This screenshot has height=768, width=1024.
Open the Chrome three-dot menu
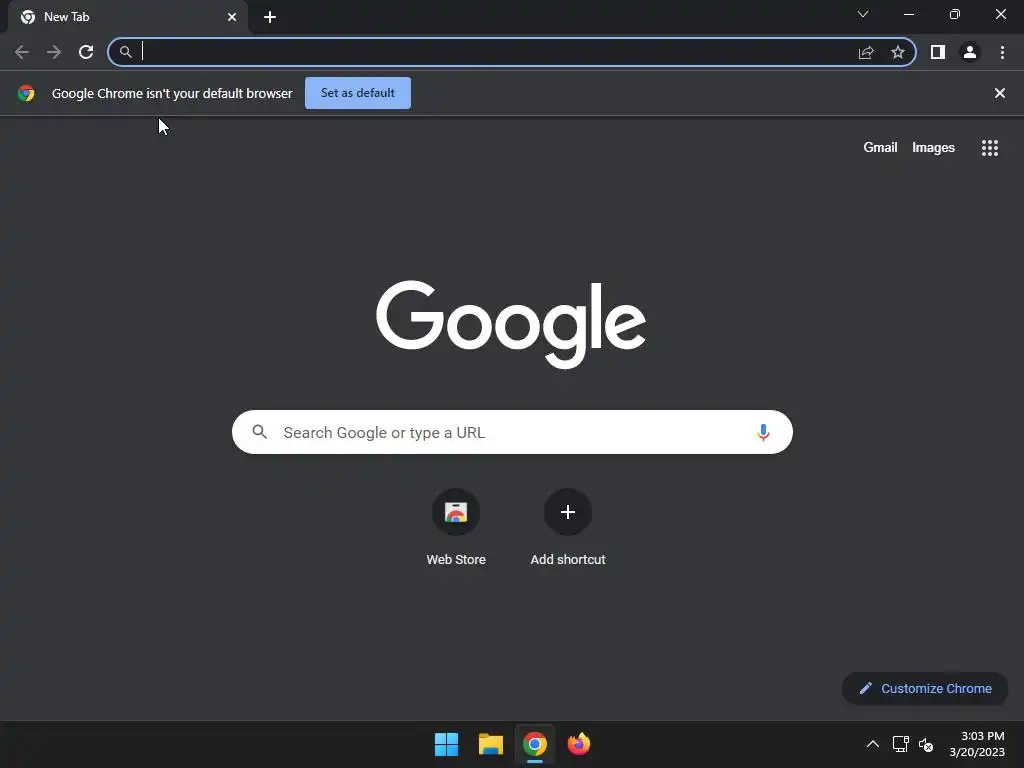coord(1002,52)
